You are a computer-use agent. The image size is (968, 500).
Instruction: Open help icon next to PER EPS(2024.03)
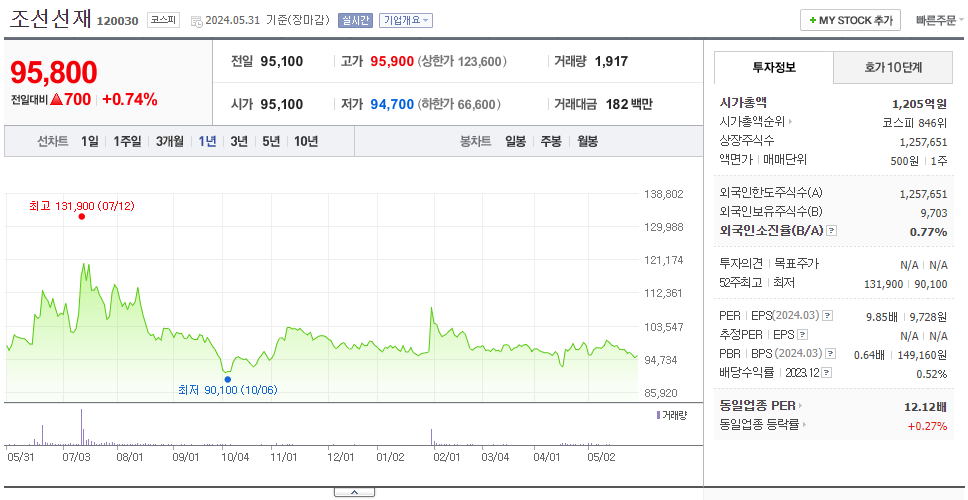pyautogui.click(x=828, y=316)
